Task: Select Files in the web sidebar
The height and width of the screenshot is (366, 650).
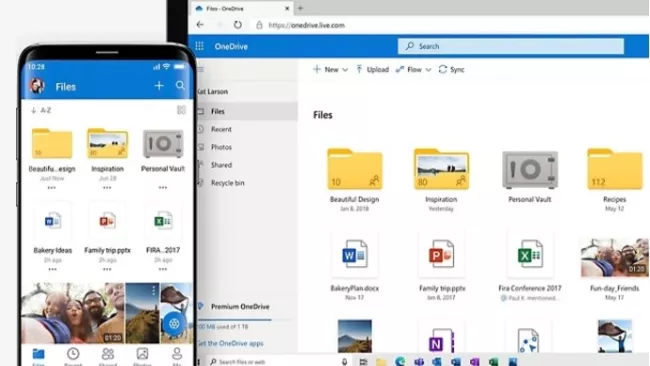Action: 247,111
